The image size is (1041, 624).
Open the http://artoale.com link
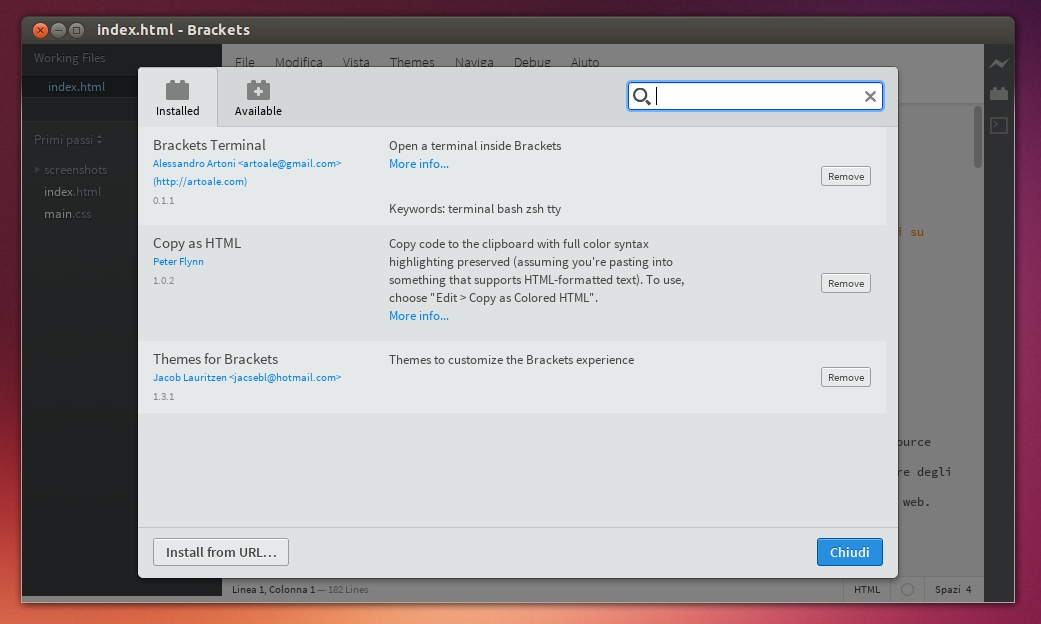click(200, 181)
